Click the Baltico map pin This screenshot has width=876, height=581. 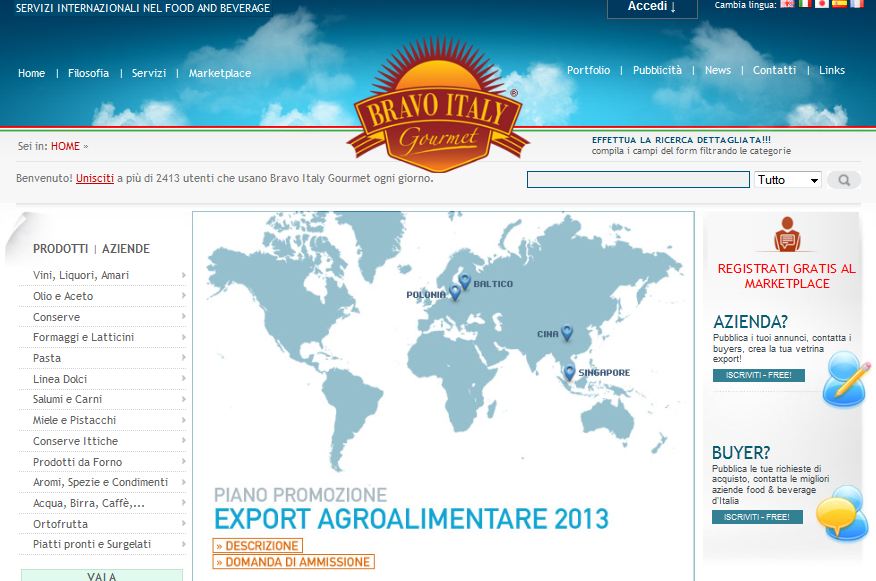pyautogui.click(x=465, y=282)
